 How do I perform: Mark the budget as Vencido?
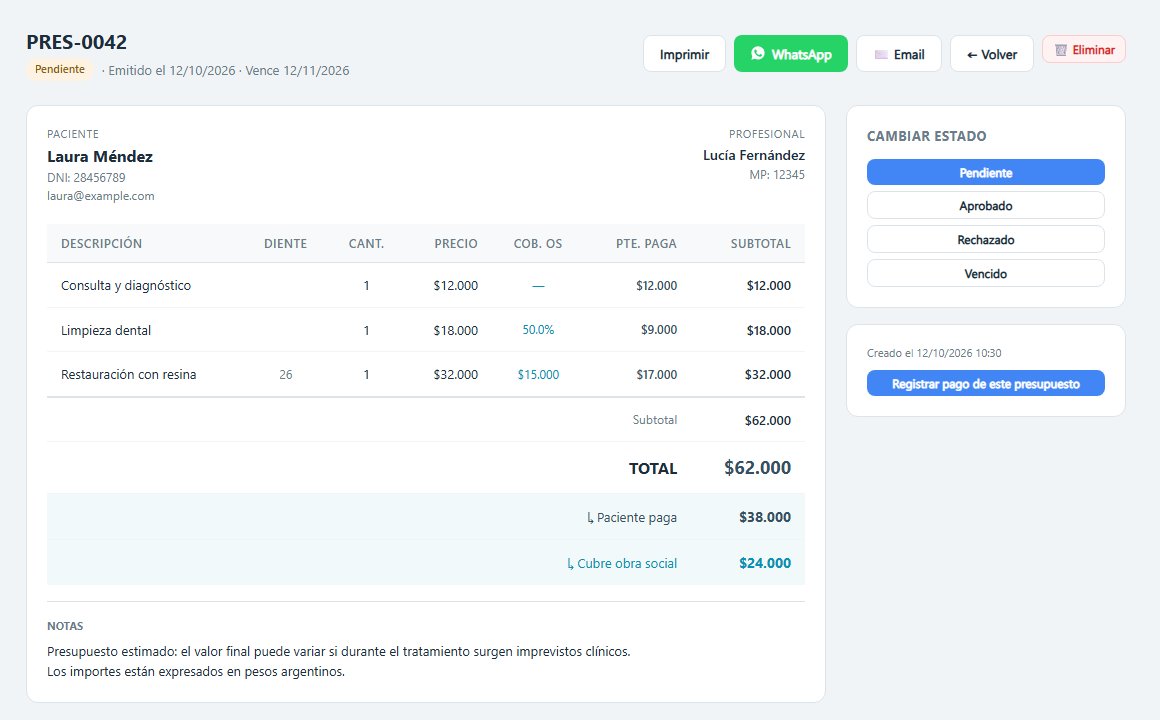click(x=985, y=274)
